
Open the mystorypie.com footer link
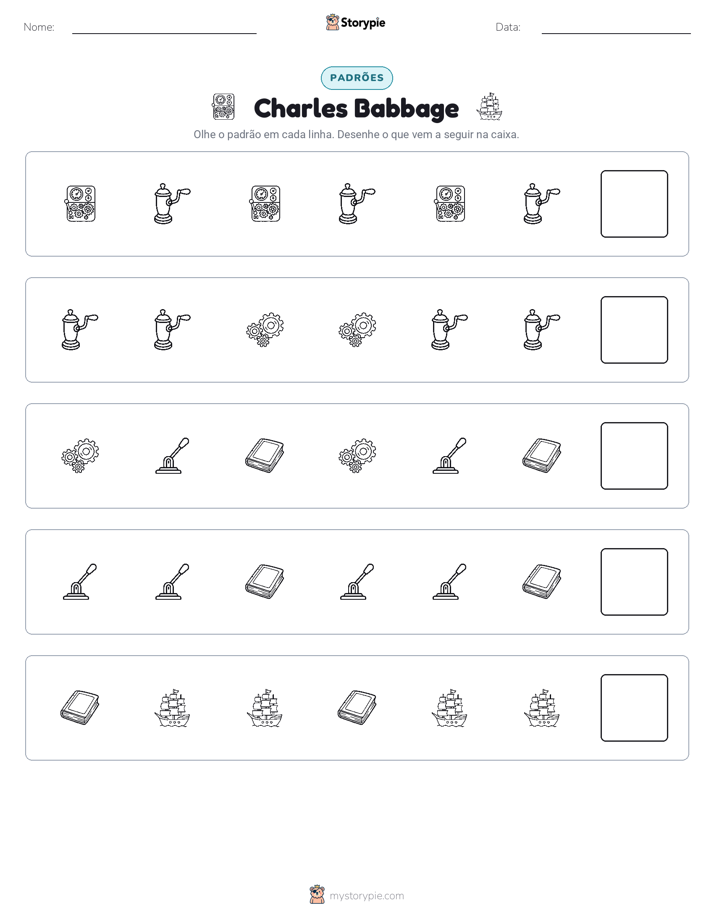click(366, 896)
